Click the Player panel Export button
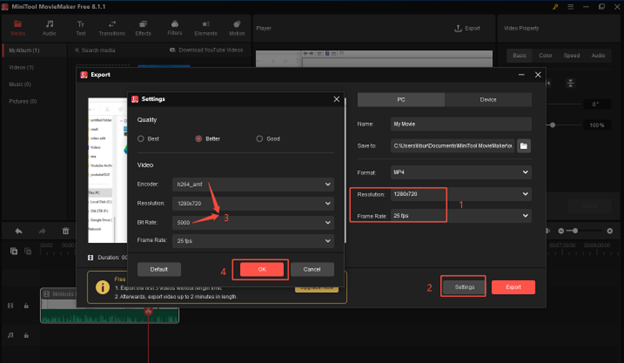624x363 pixels. 467,28
